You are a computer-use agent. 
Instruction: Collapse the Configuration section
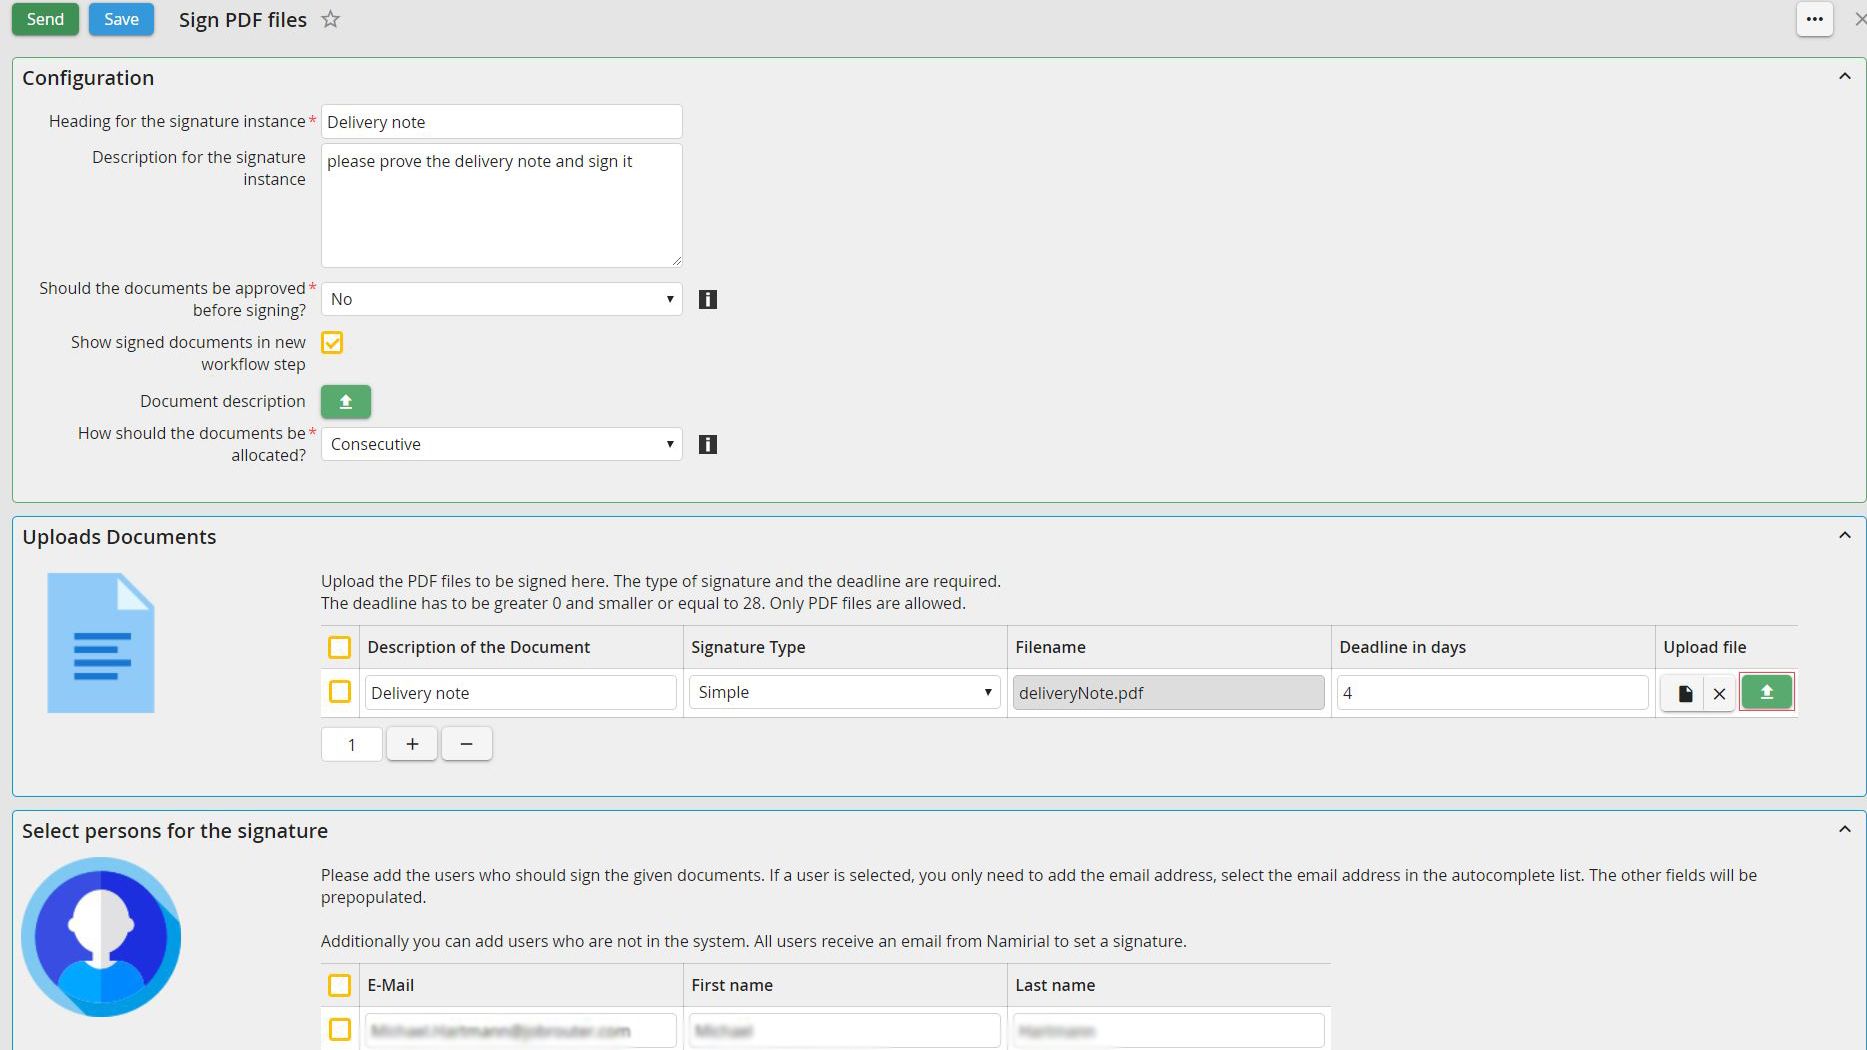point(1844,77)
